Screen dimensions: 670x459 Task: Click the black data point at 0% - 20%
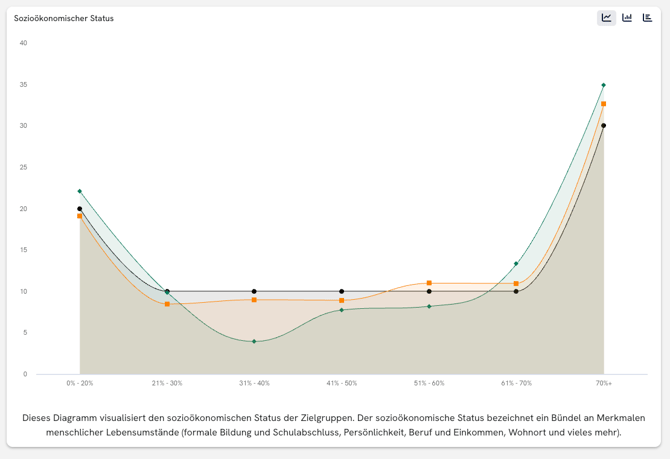tap(80, 209)
